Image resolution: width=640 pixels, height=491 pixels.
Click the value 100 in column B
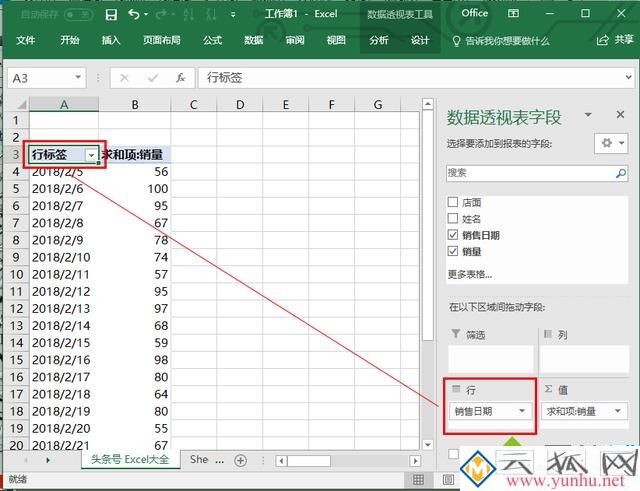(158, 189)
